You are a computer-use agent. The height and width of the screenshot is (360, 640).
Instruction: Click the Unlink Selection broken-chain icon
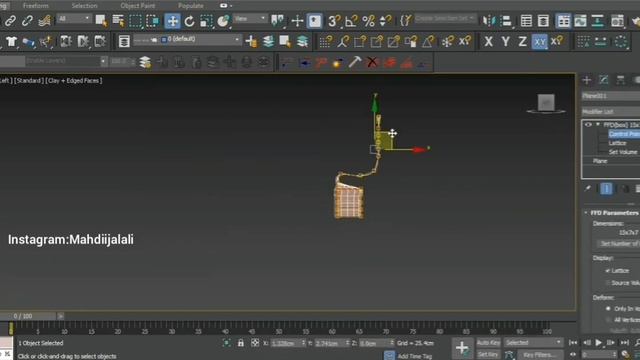pyautogui.click(x=27, y=20)
